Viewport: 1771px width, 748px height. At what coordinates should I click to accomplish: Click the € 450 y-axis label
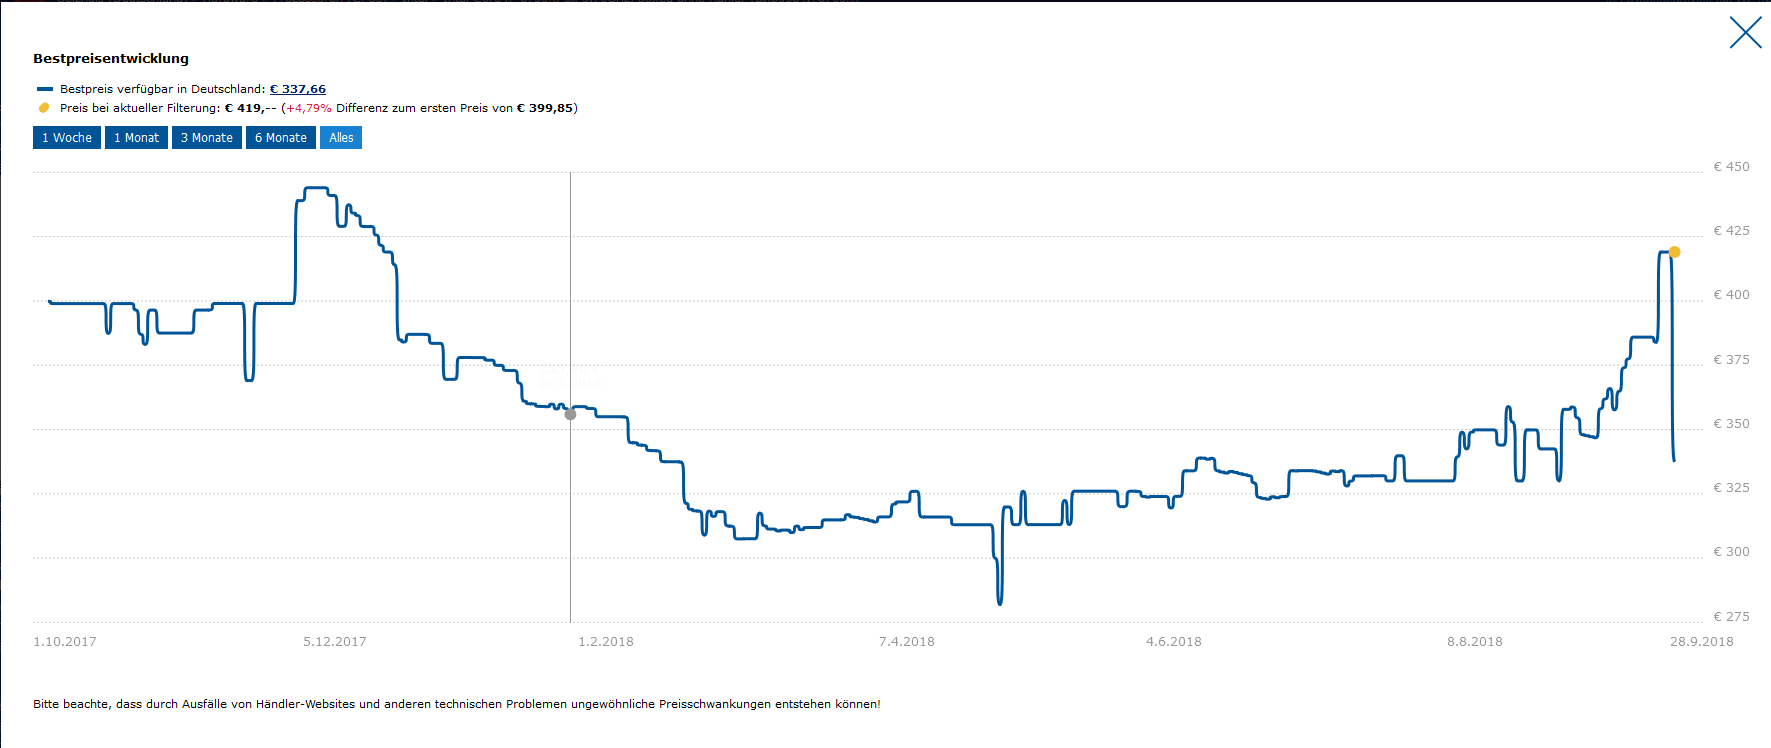tap(1731, 167)
